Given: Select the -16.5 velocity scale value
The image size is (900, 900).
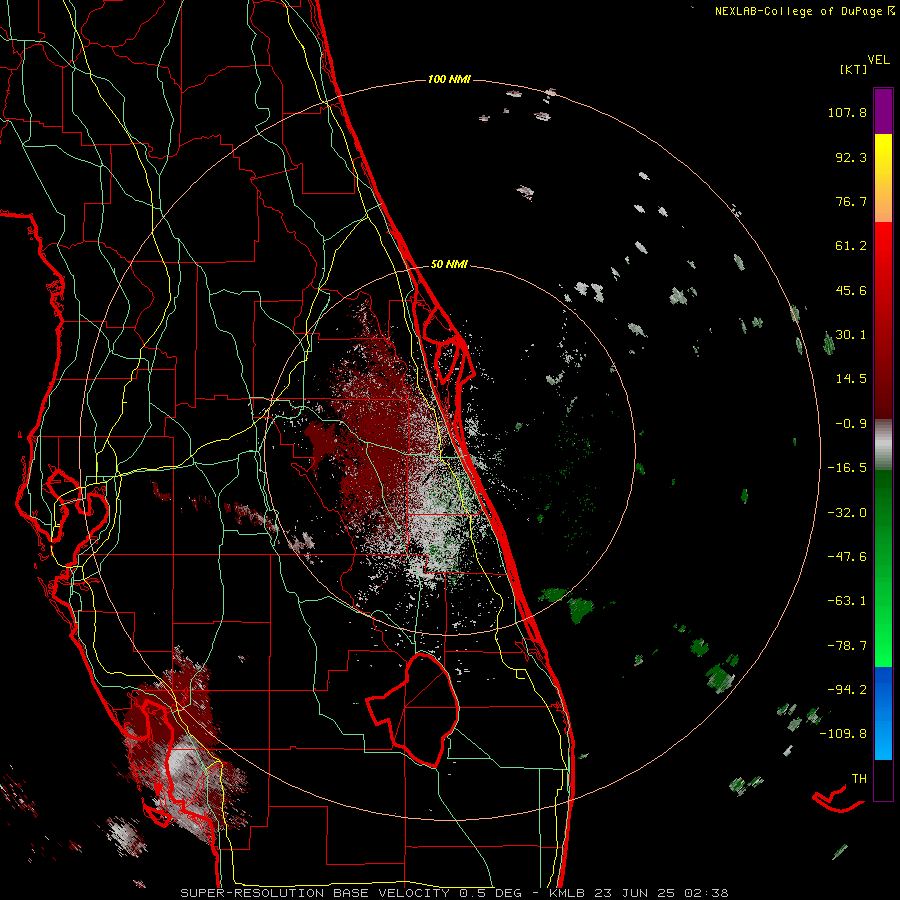Looking at the screenshot, I should click(x=847, y=468).
